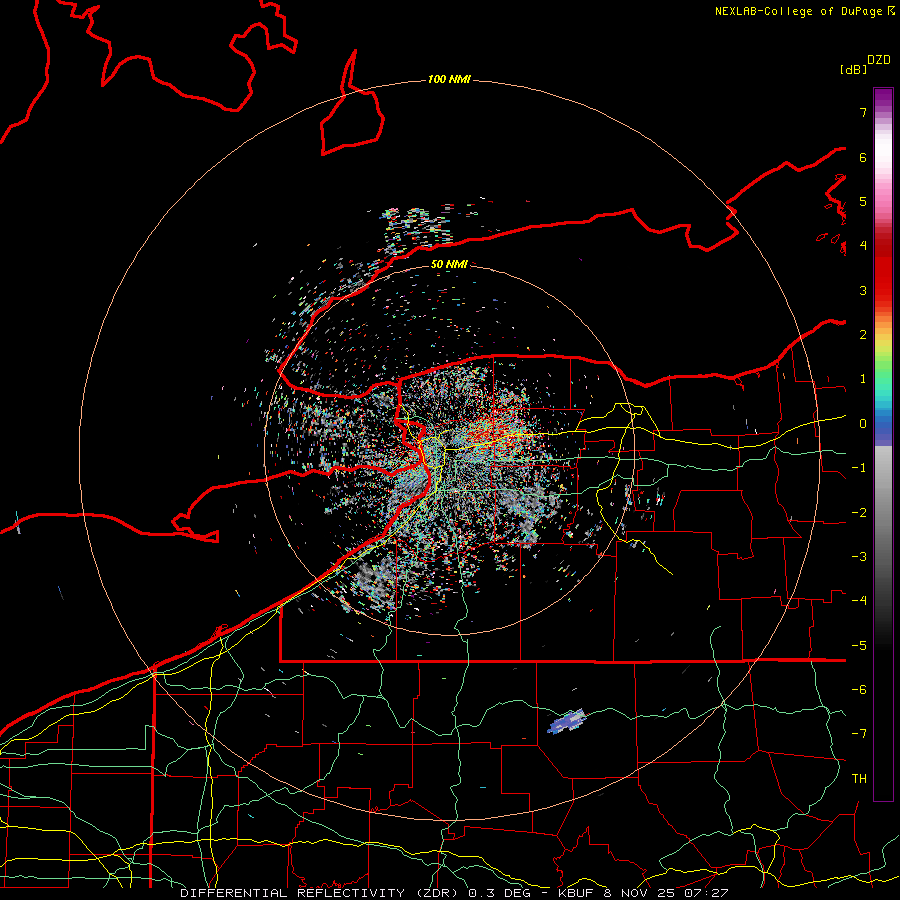Click the 1 dB scale value

(x=863, y=379)
